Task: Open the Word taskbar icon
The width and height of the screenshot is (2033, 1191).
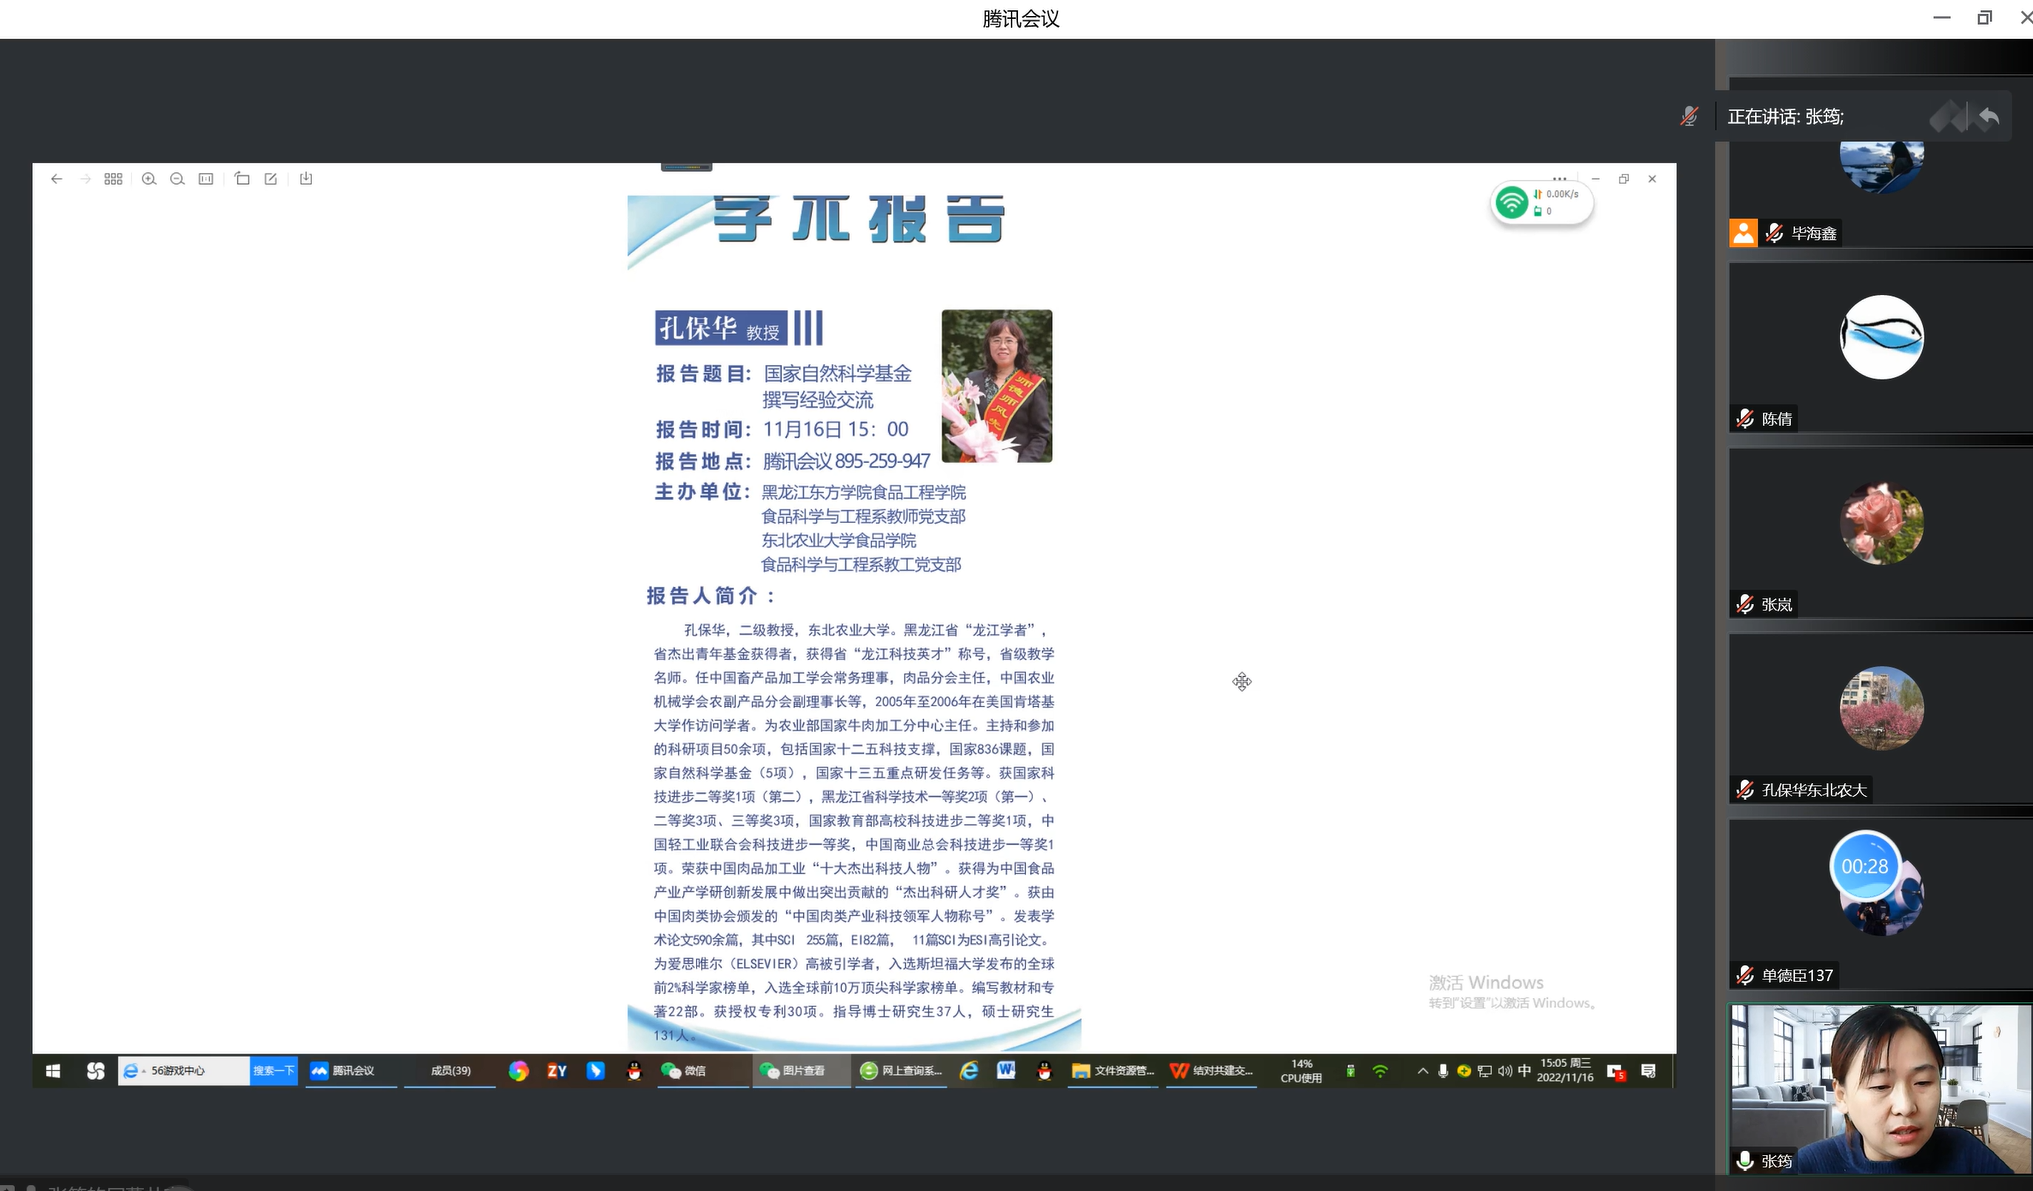Action: (1007, 1071)
